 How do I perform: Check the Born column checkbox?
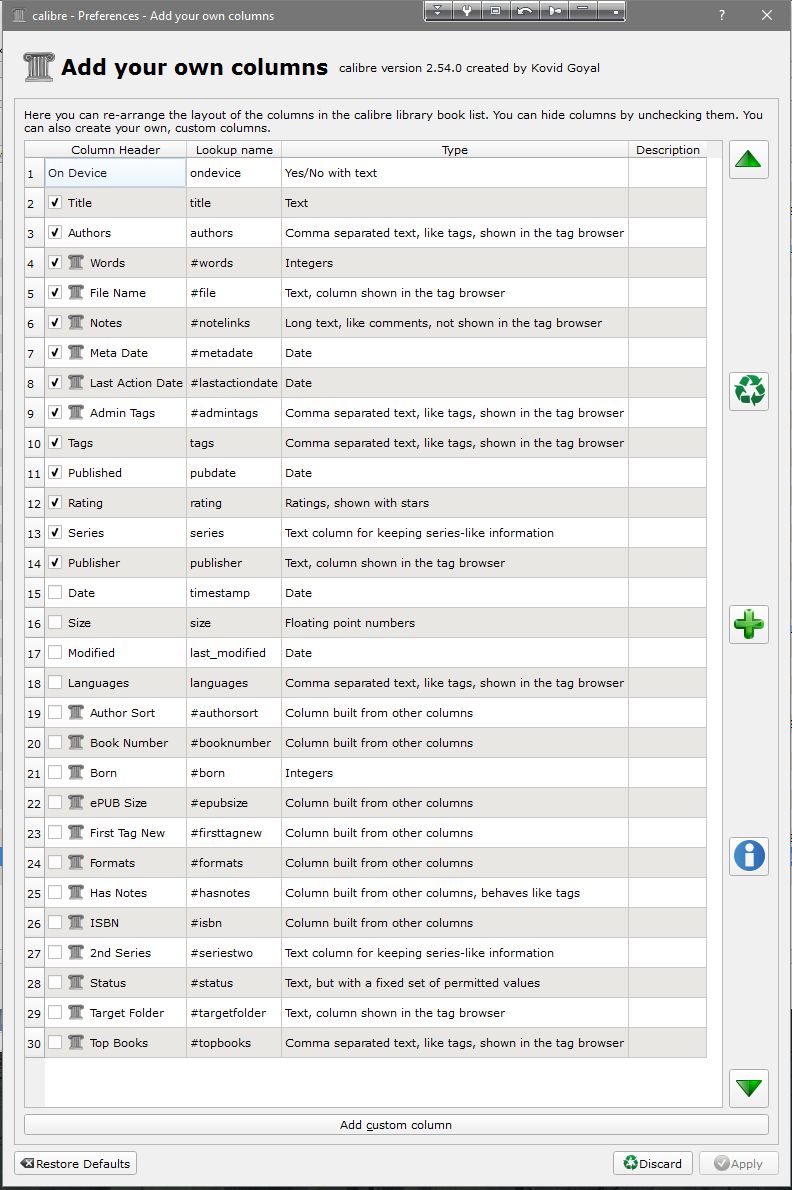[55, 772]
